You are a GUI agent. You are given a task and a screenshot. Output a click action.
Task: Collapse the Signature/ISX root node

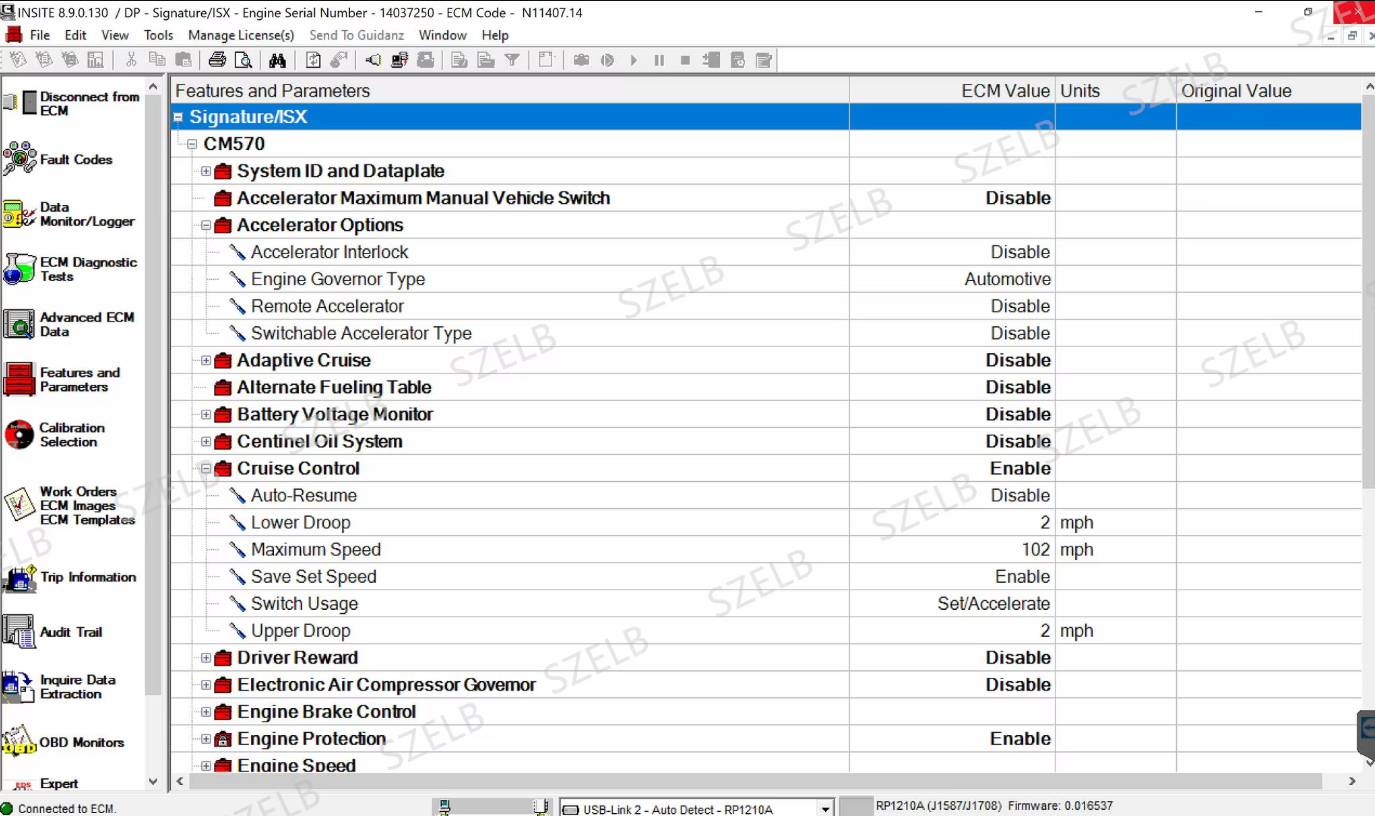pos(178,117)
